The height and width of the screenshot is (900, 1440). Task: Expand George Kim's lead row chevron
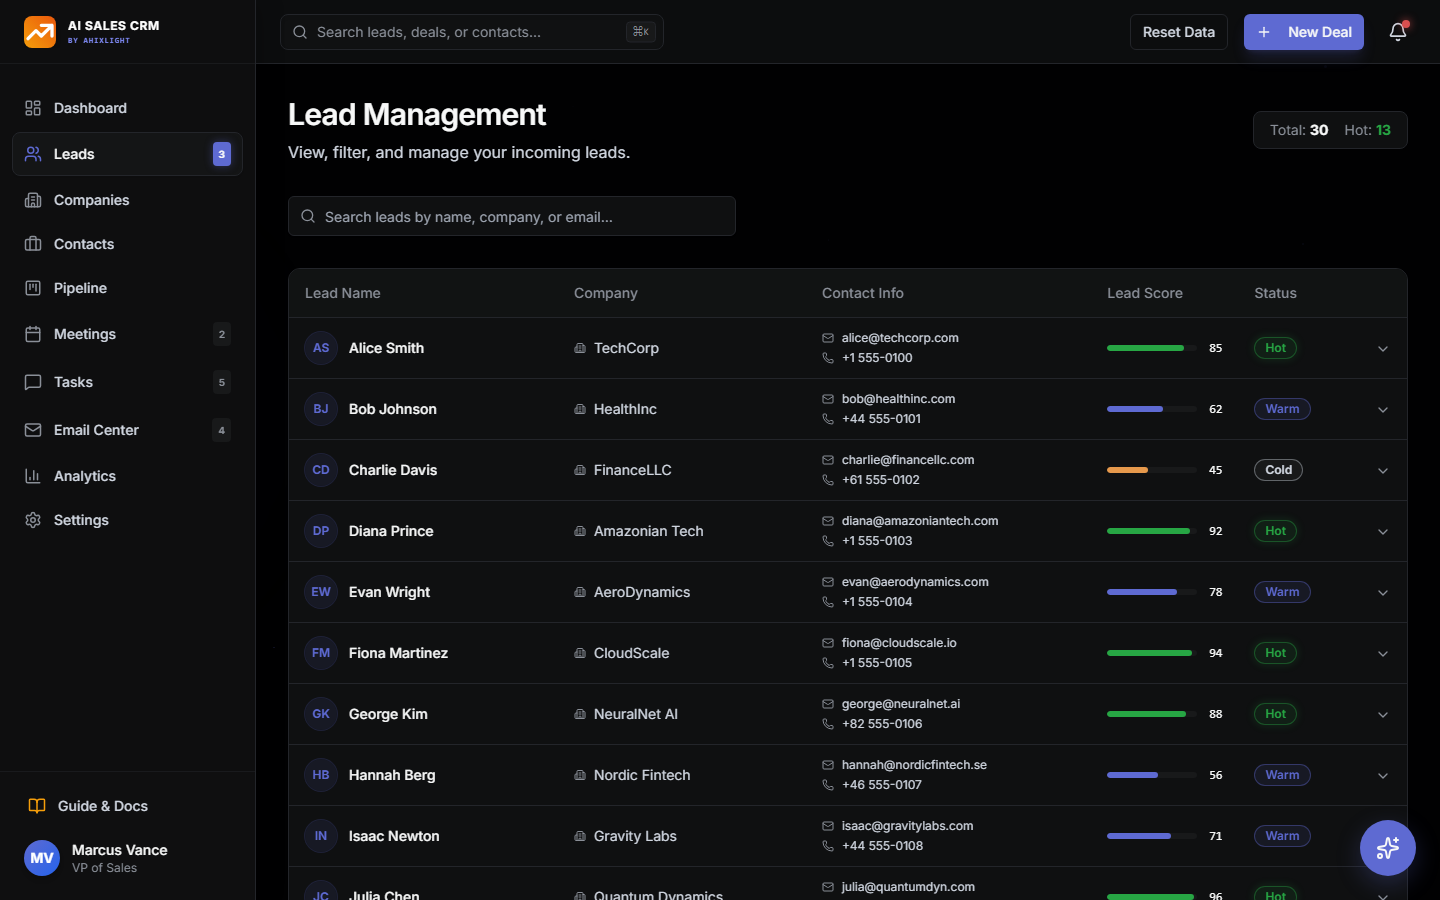[1383, 714]
